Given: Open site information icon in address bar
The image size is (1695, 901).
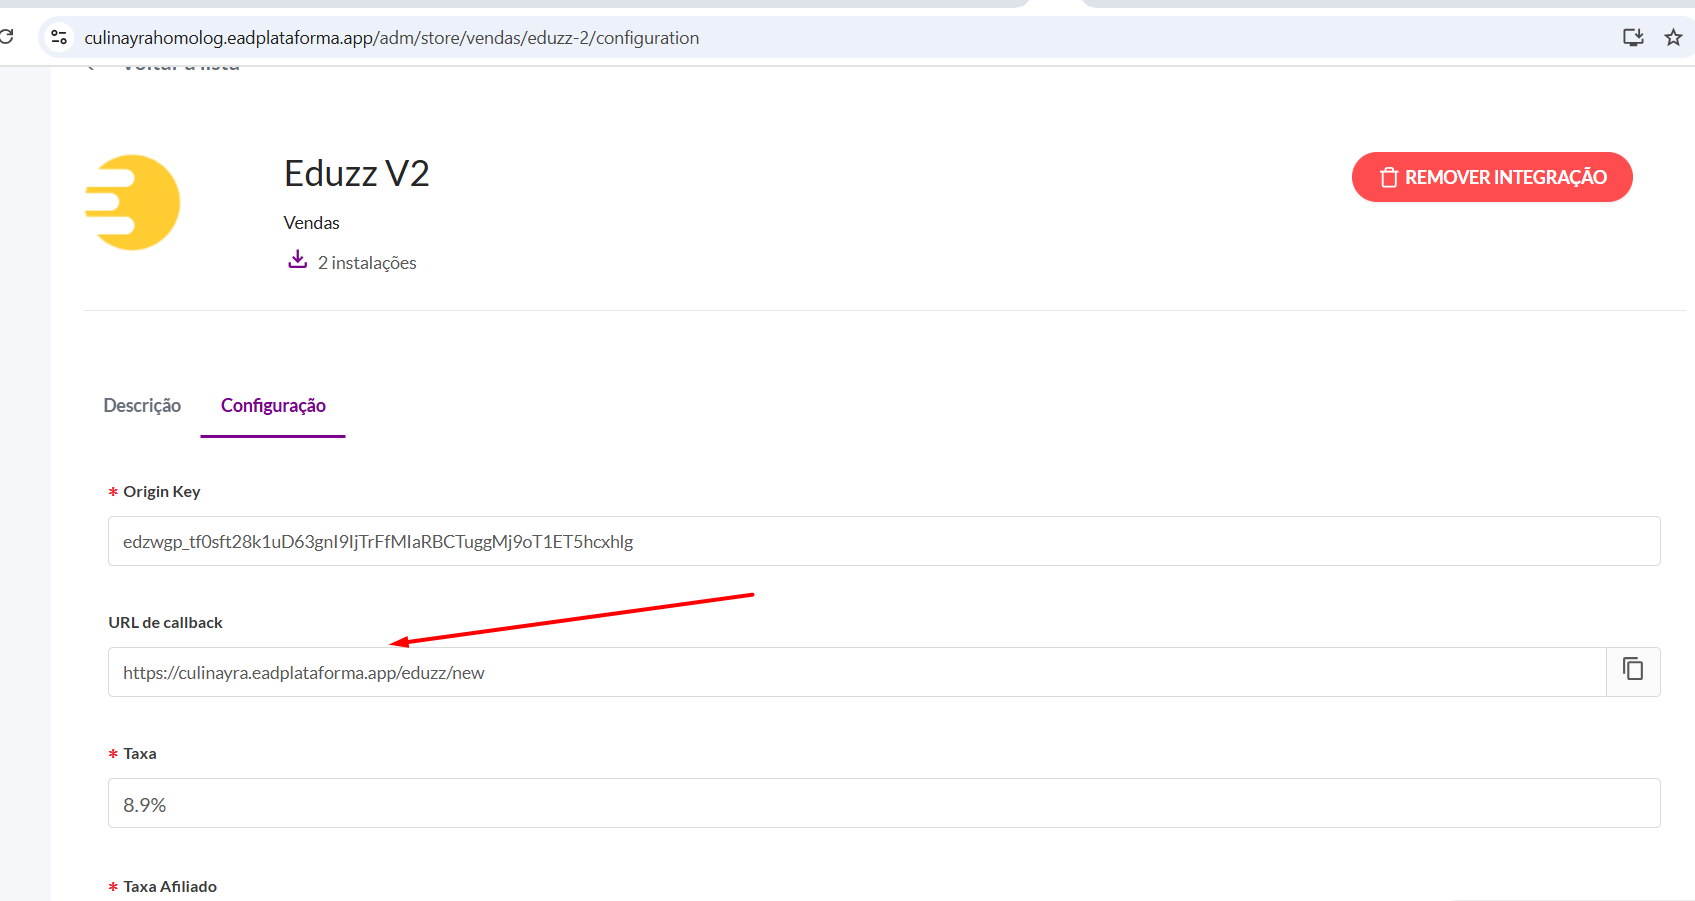Looking at the screenshot, I should point(59,37).
